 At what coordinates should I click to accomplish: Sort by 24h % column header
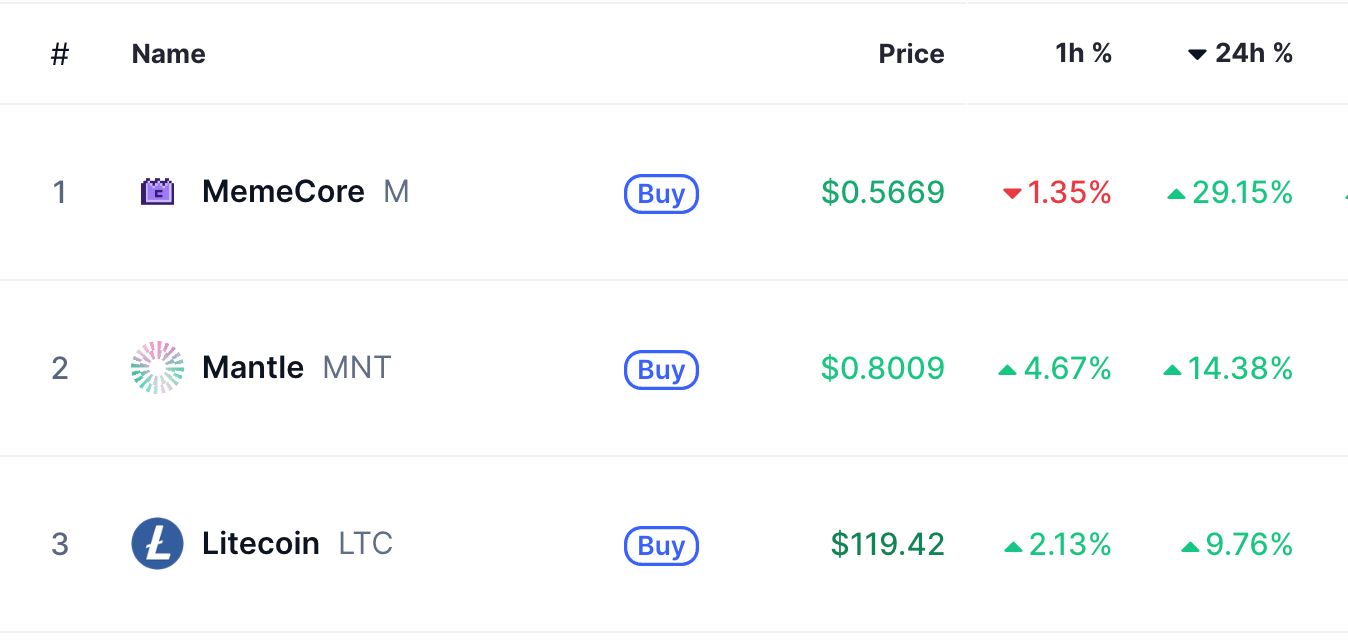(x=1240, y=54)
